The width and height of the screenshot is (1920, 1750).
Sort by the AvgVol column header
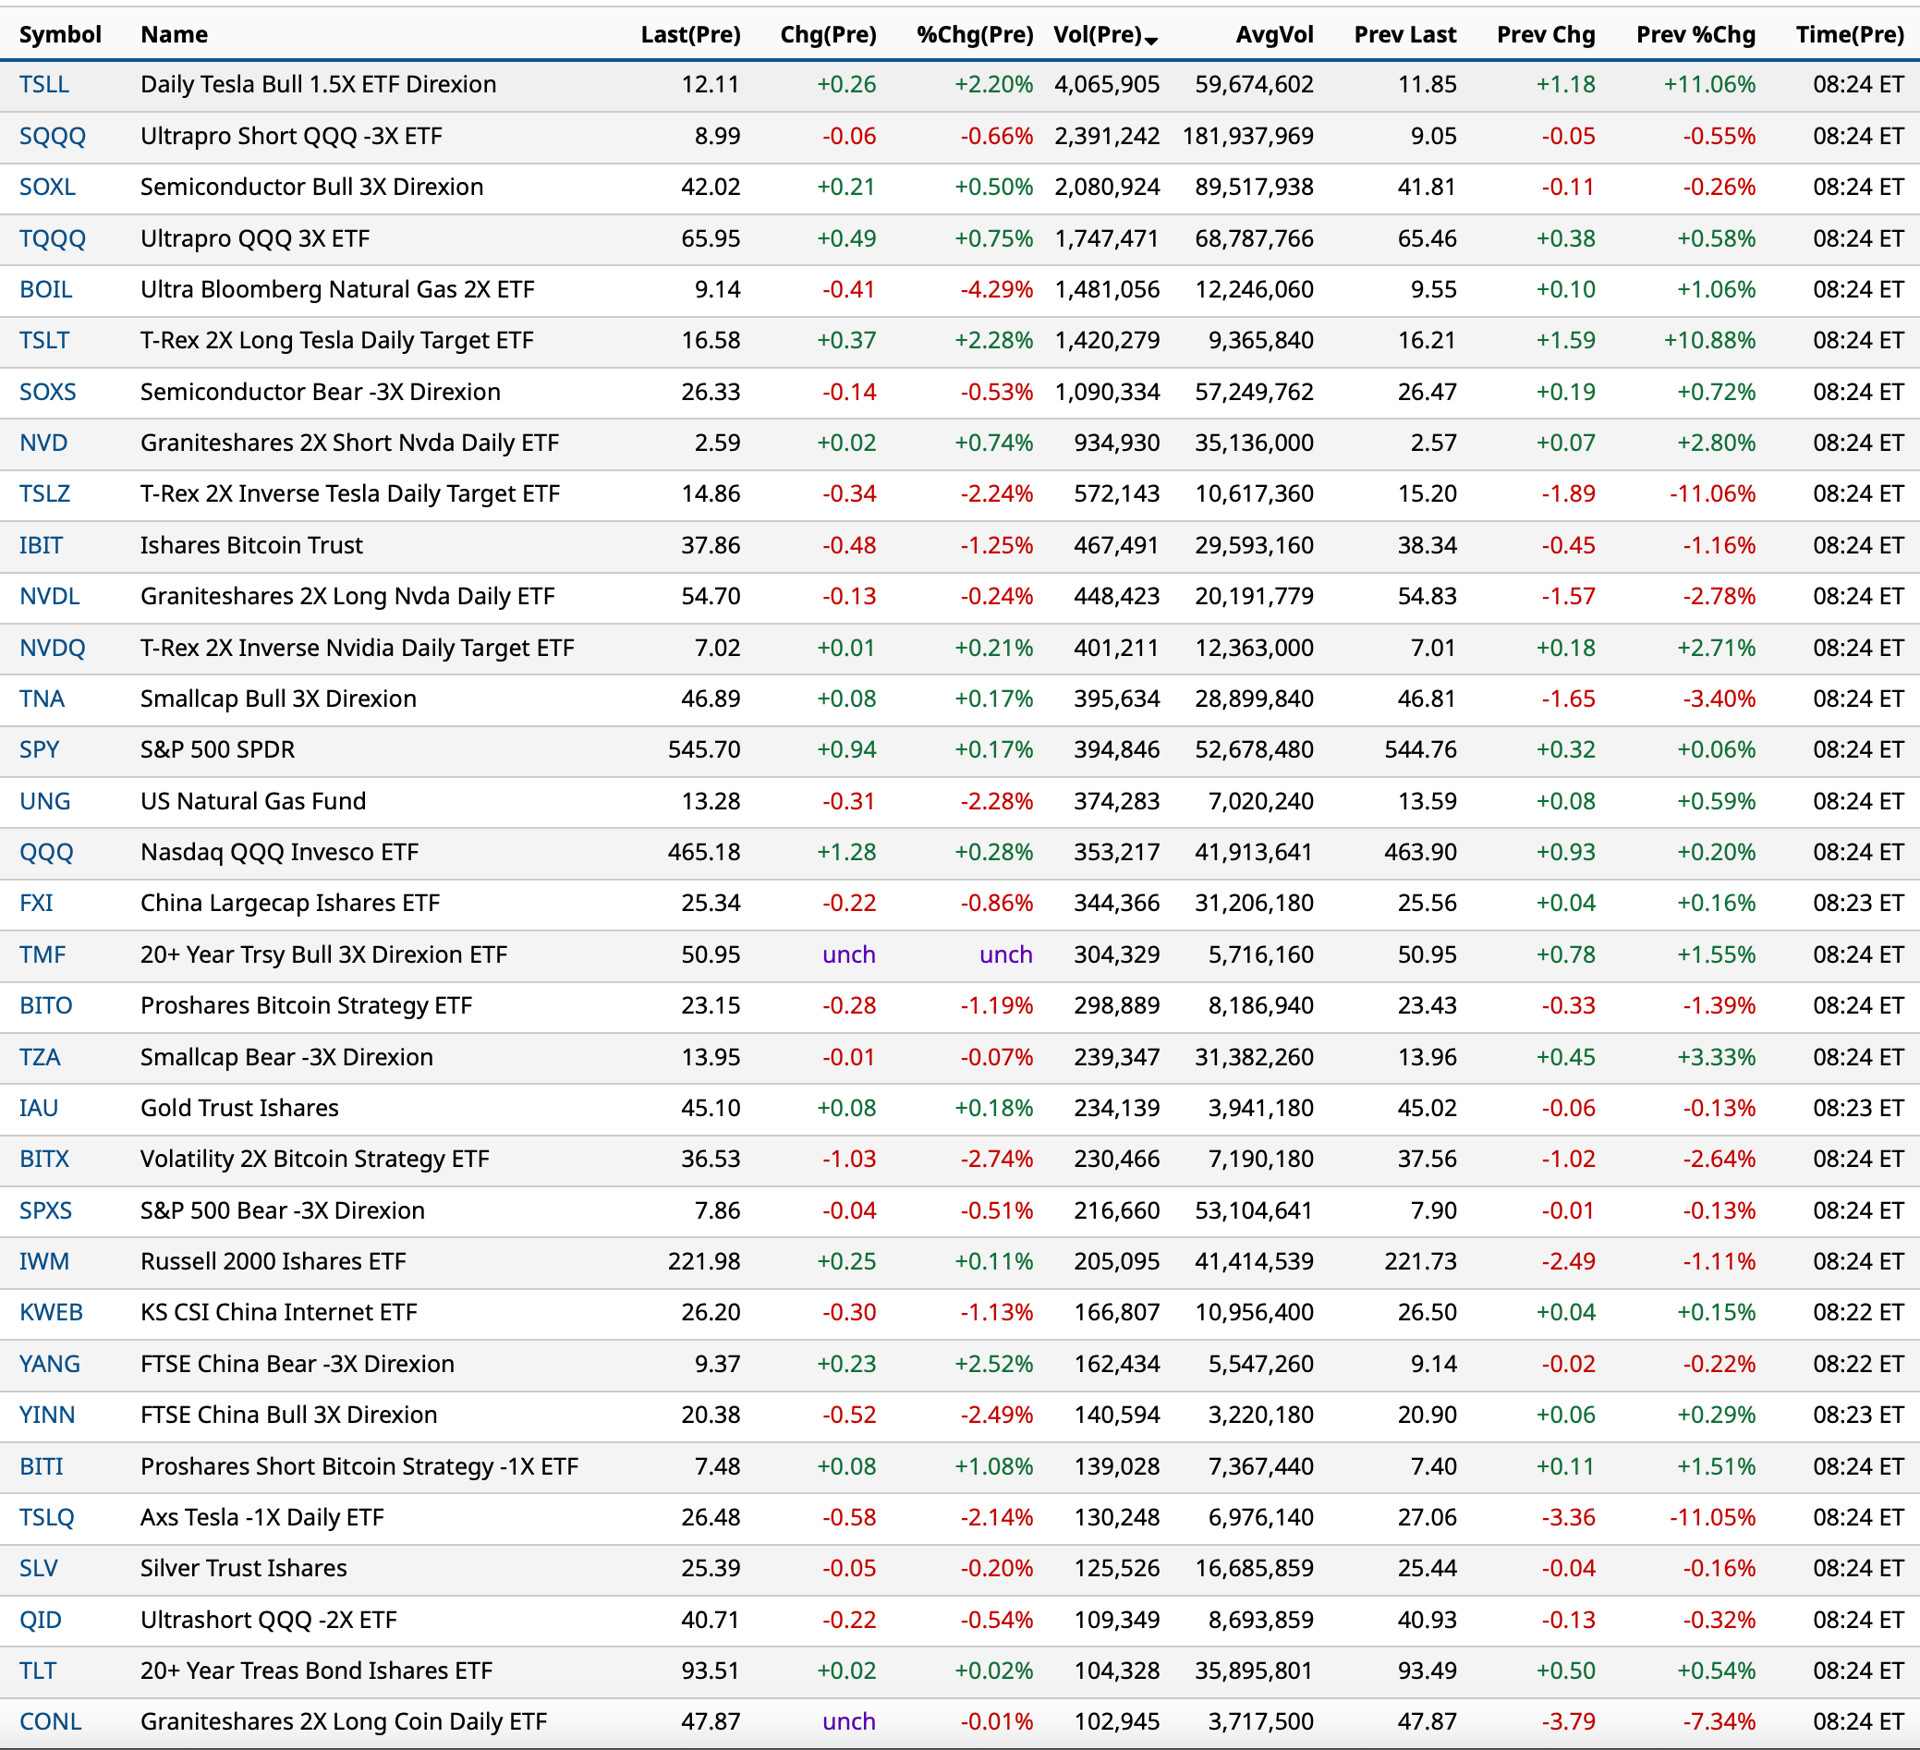pos(1274,34)
